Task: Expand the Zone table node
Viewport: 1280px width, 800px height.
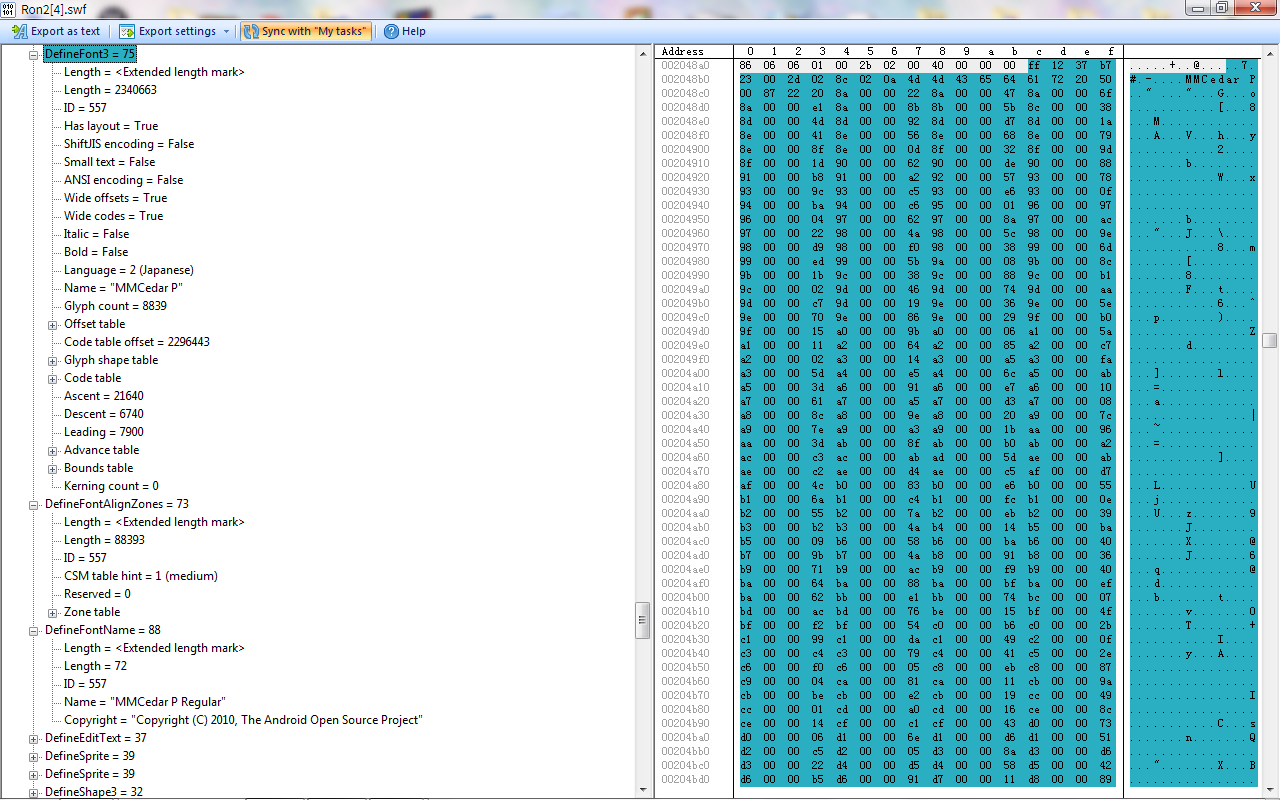Action: click(53, 612)
